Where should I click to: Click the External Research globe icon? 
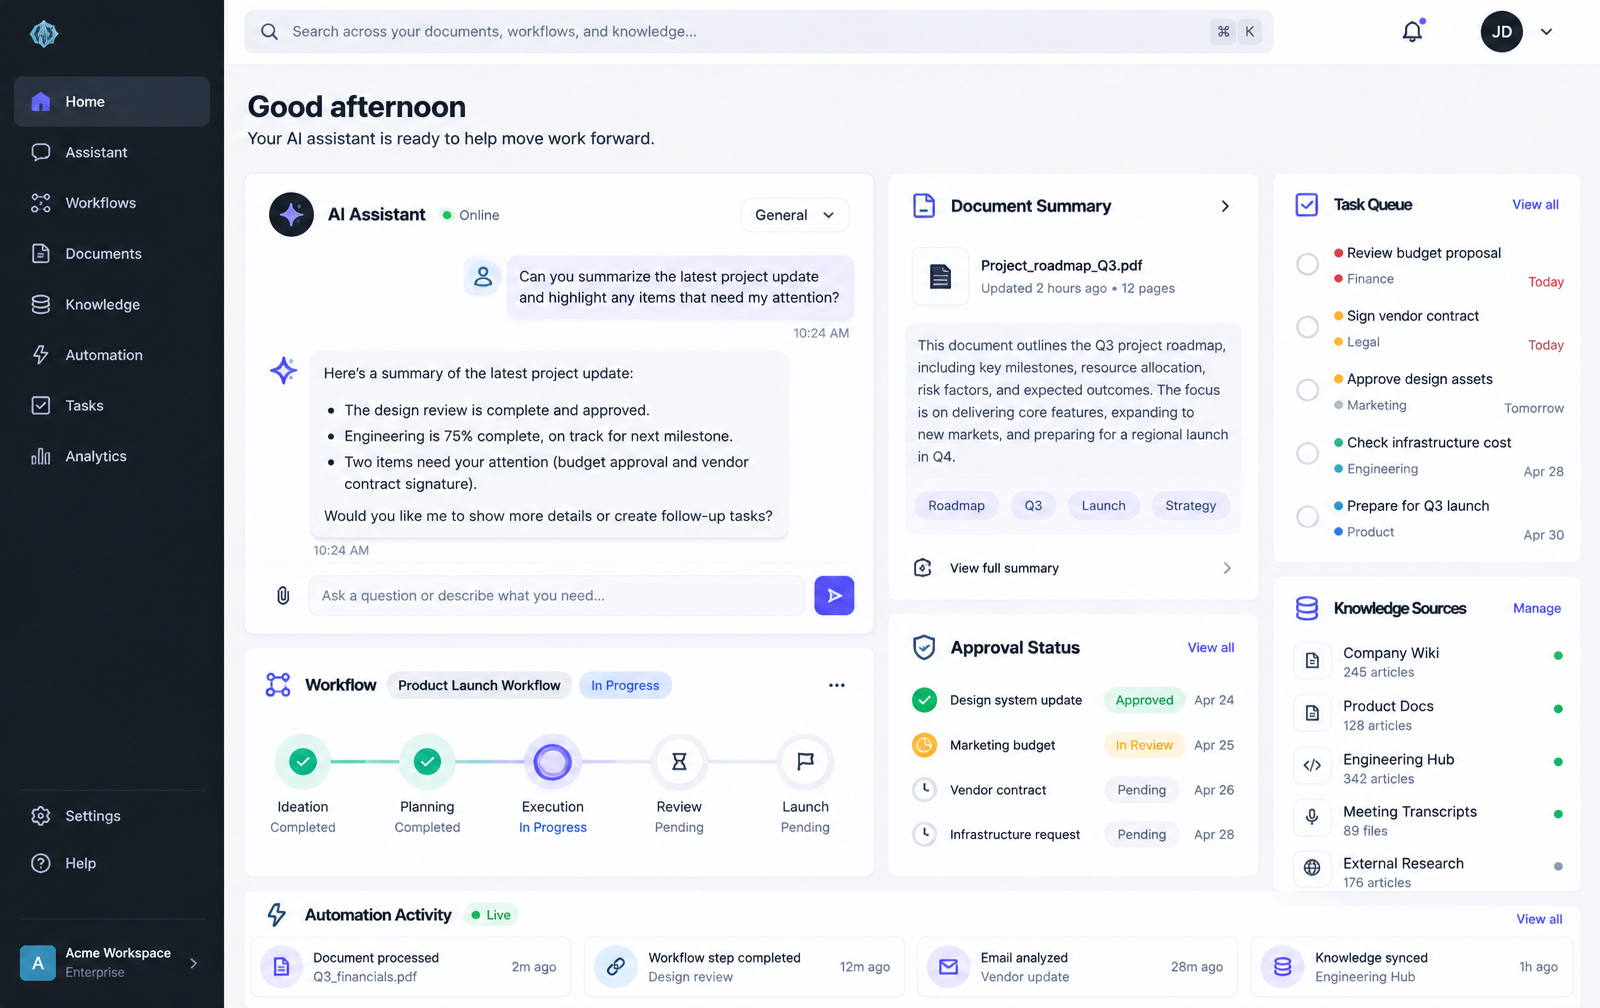pos(1312,868)
